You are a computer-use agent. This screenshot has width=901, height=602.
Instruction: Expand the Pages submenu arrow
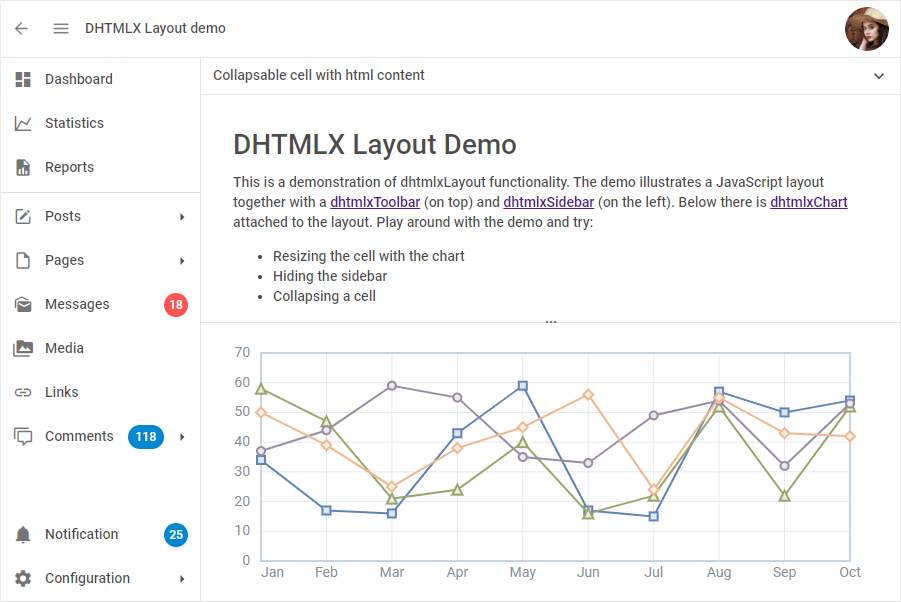coord(182,261)
